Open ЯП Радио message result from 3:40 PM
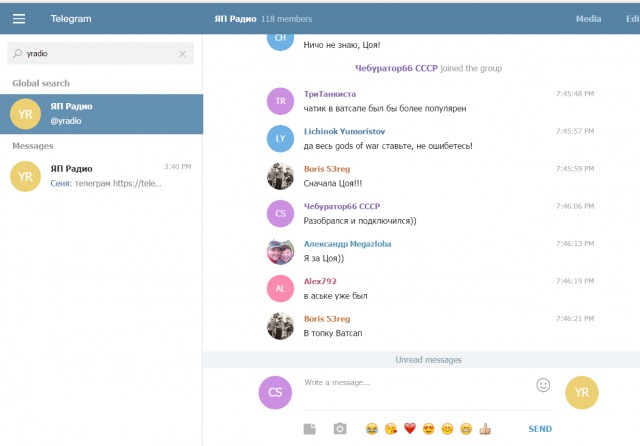The height and width of the screenshot is (446, 640). [x=101, y=176]
